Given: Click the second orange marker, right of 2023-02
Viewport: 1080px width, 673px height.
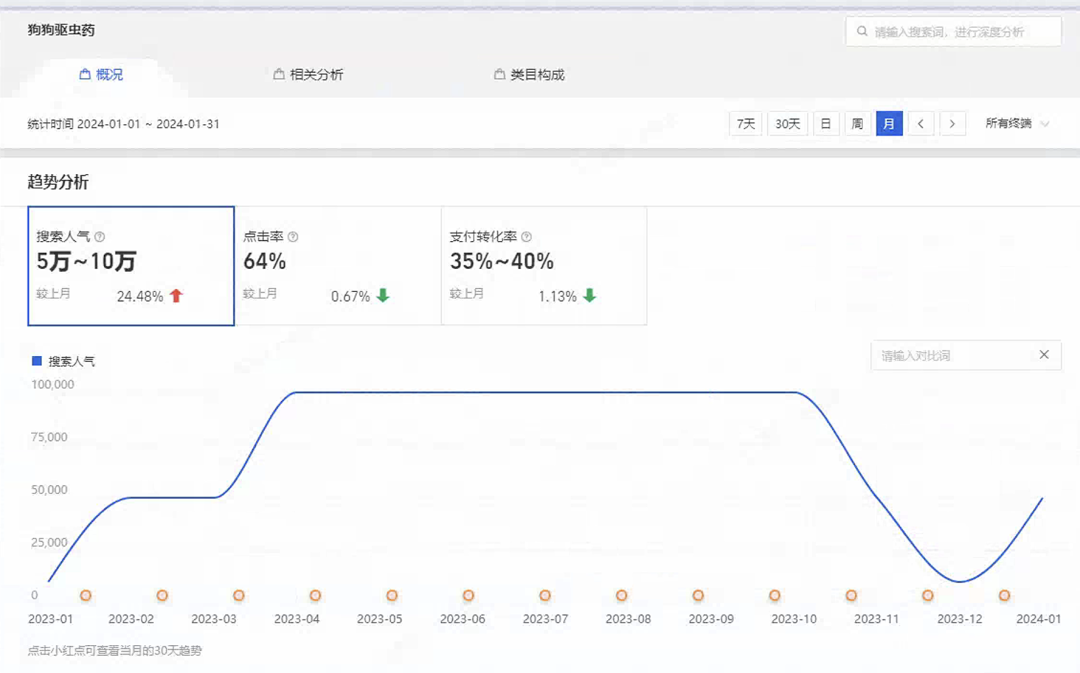Looking at the screenshot, I should pyautogui.click(x=162, y=595).
